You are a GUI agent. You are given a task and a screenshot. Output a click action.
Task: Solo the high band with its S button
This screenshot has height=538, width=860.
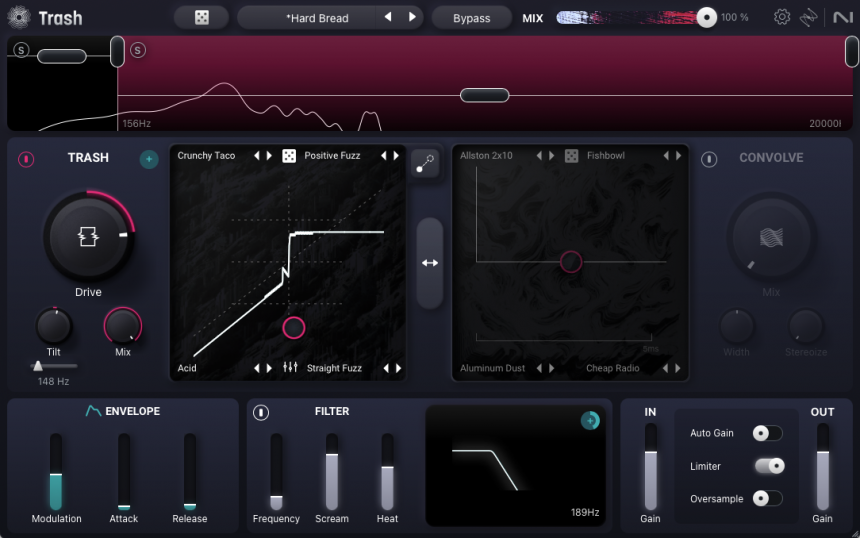pos(138,50)
